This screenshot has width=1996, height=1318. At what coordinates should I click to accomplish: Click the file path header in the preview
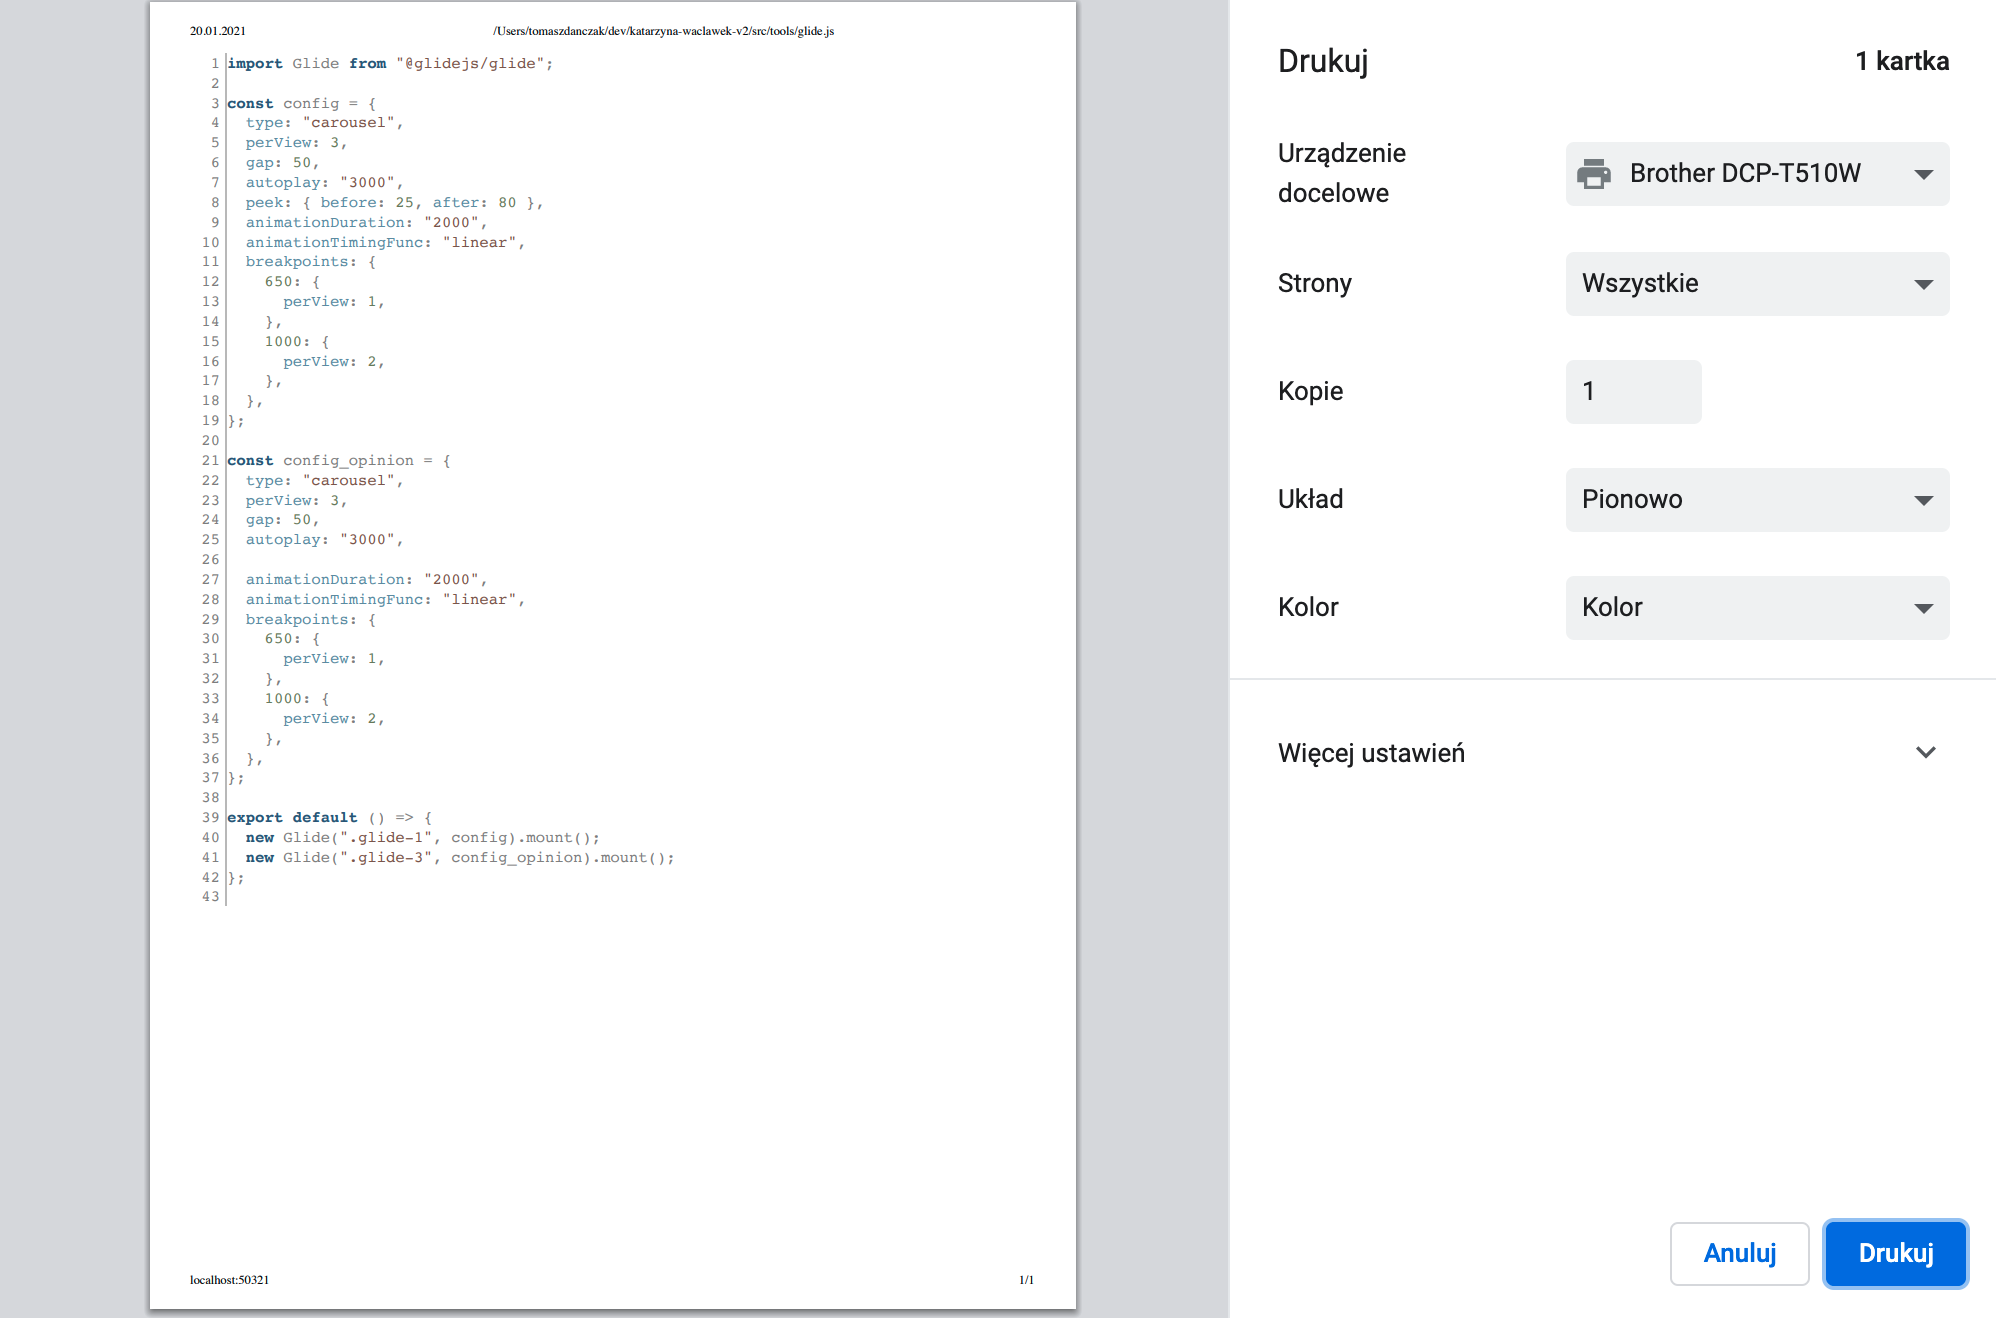coord(663,31)
